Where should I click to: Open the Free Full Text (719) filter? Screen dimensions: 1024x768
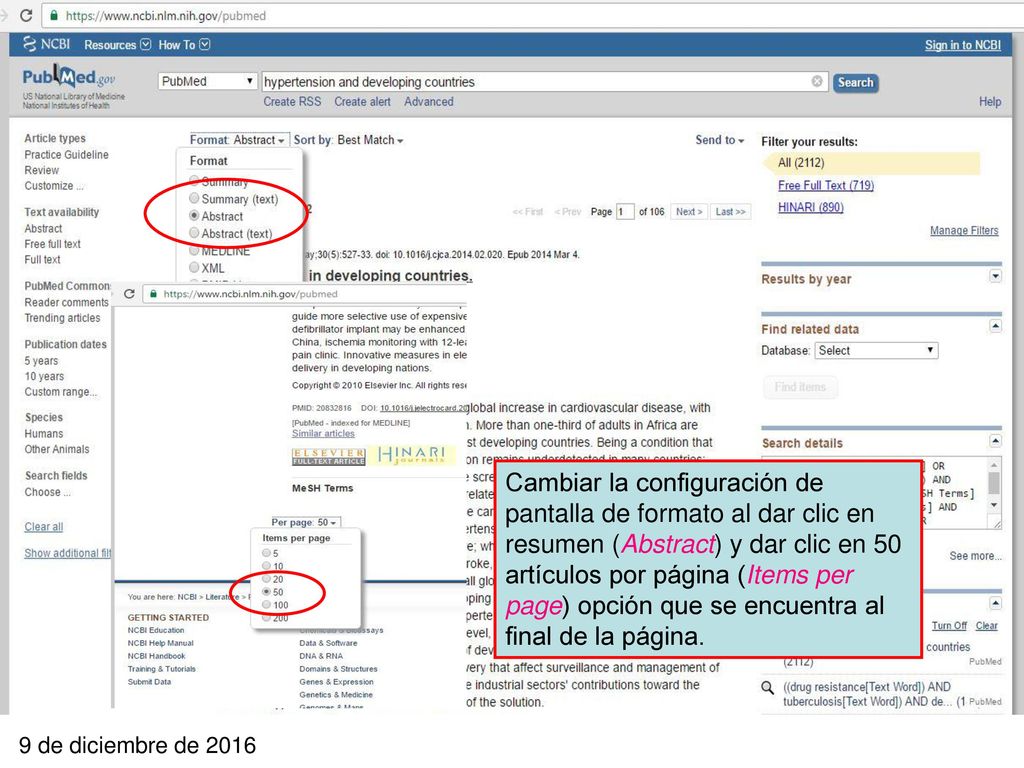[x=825, y=185]
